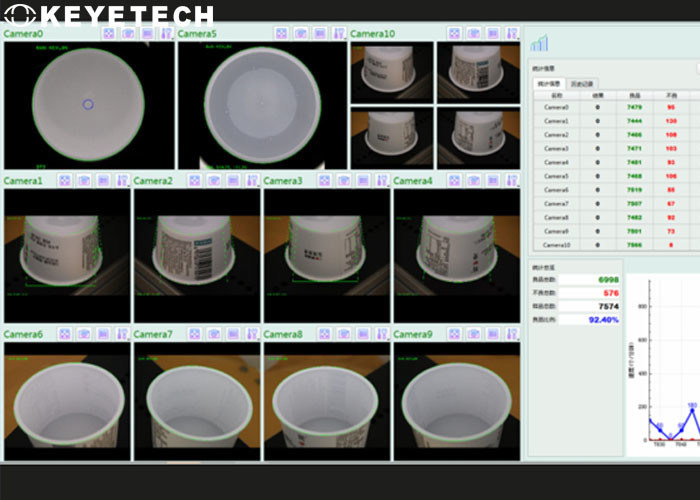Click the fit-view icon for Camera9

coord(455,334)
